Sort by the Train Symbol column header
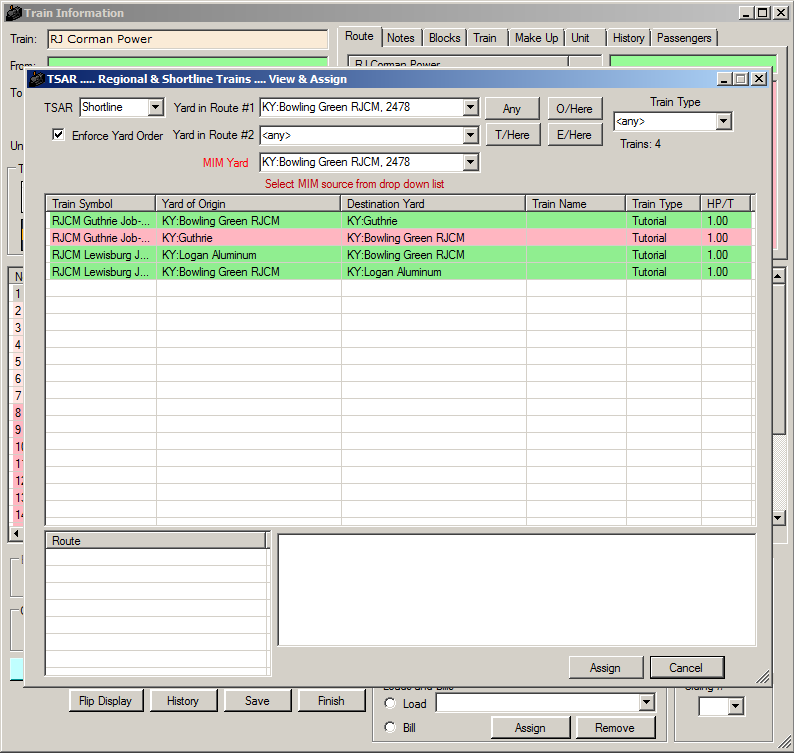The width and height of the screenshot is (794, 753). point(100,204)
